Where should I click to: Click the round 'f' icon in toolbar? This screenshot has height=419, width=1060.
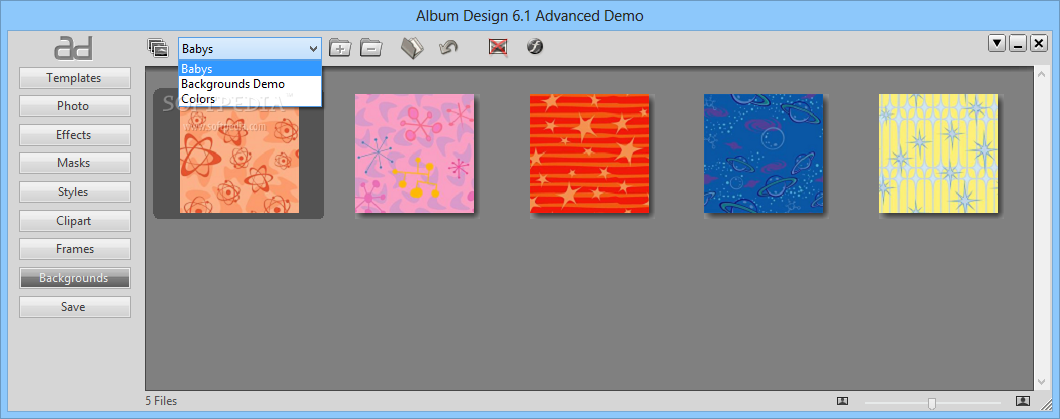[535, 47]
